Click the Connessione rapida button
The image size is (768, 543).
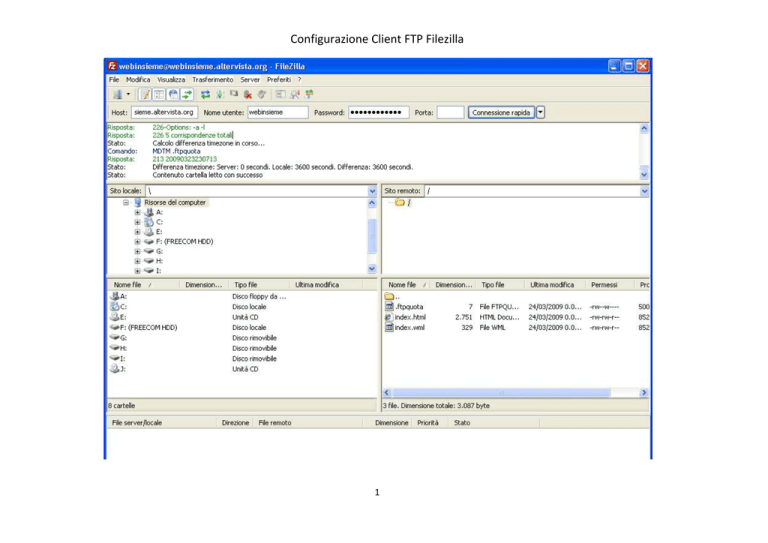point(500,113)
